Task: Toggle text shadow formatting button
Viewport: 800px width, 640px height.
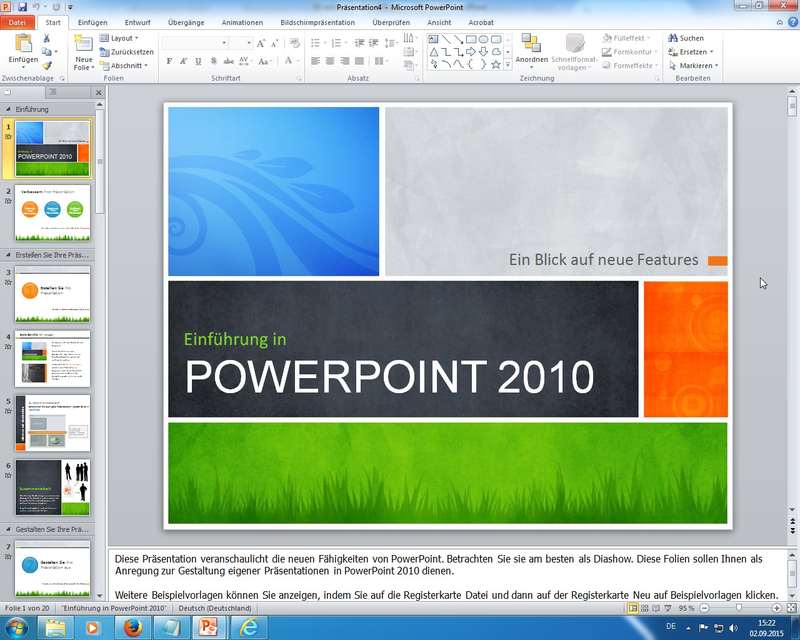Action: point(213,61)
